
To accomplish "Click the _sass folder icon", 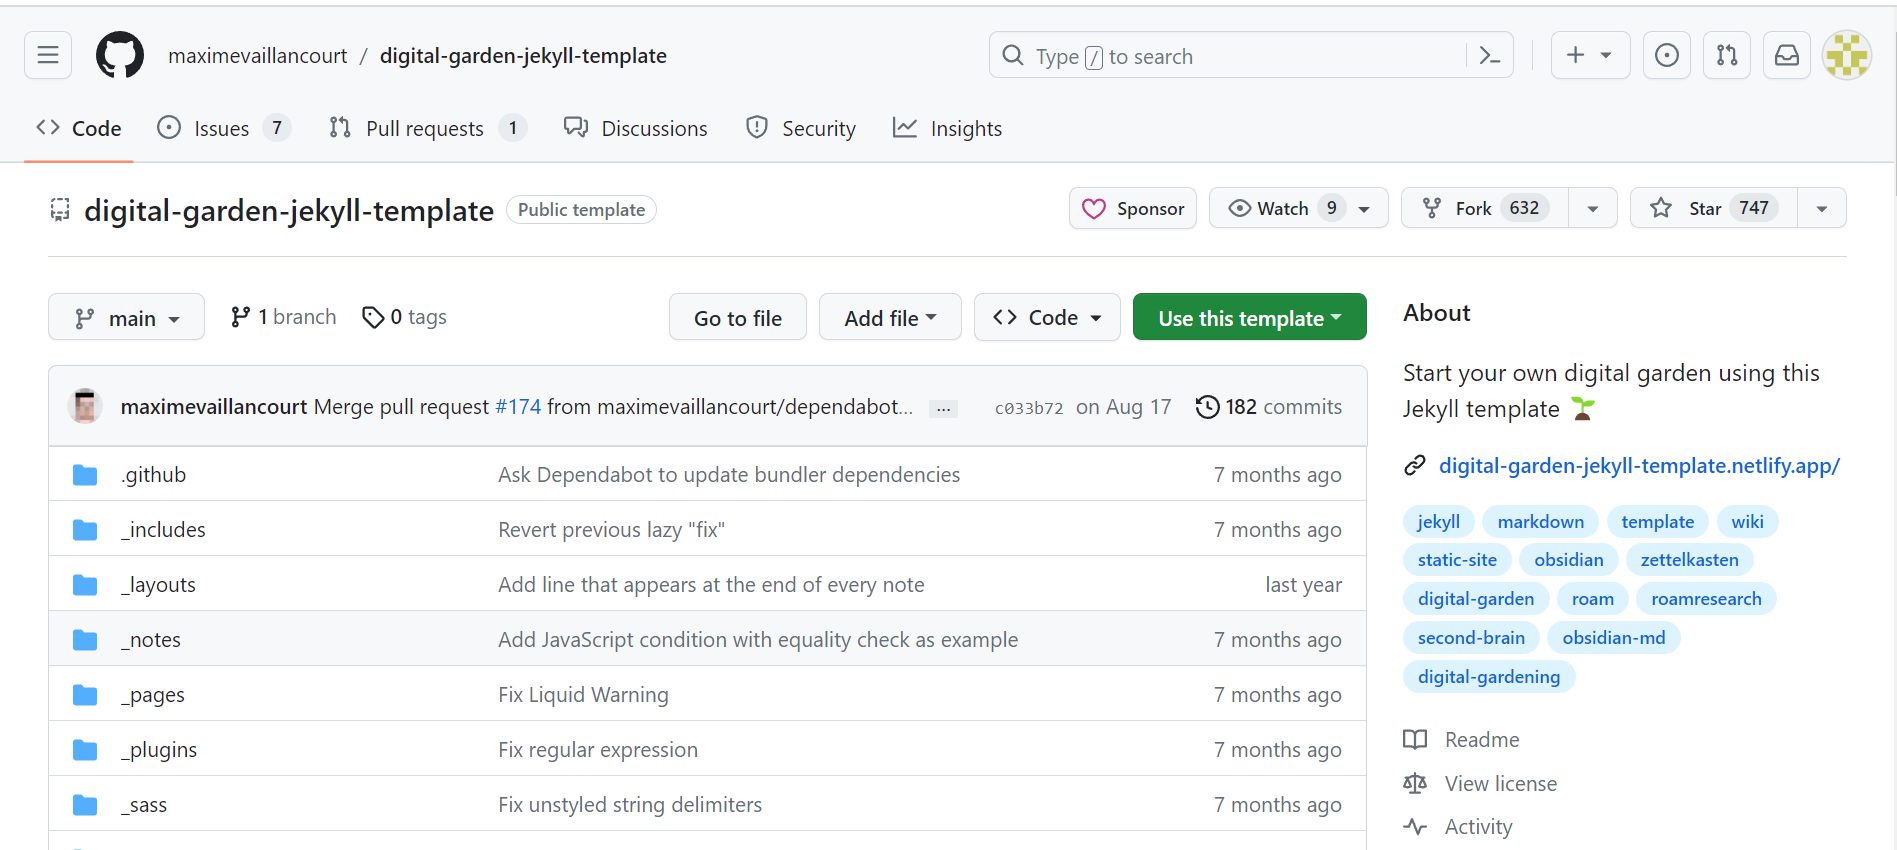I will (85, 805).
